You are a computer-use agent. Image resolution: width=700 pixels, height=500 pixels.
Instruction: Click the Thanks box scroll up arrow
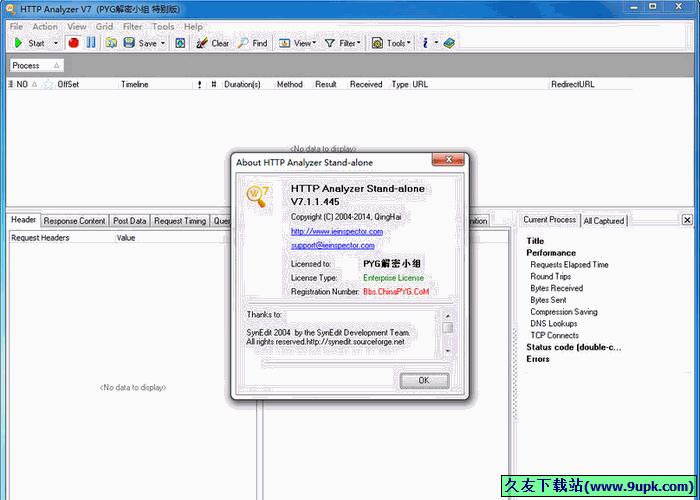click(x=447, y=316)
